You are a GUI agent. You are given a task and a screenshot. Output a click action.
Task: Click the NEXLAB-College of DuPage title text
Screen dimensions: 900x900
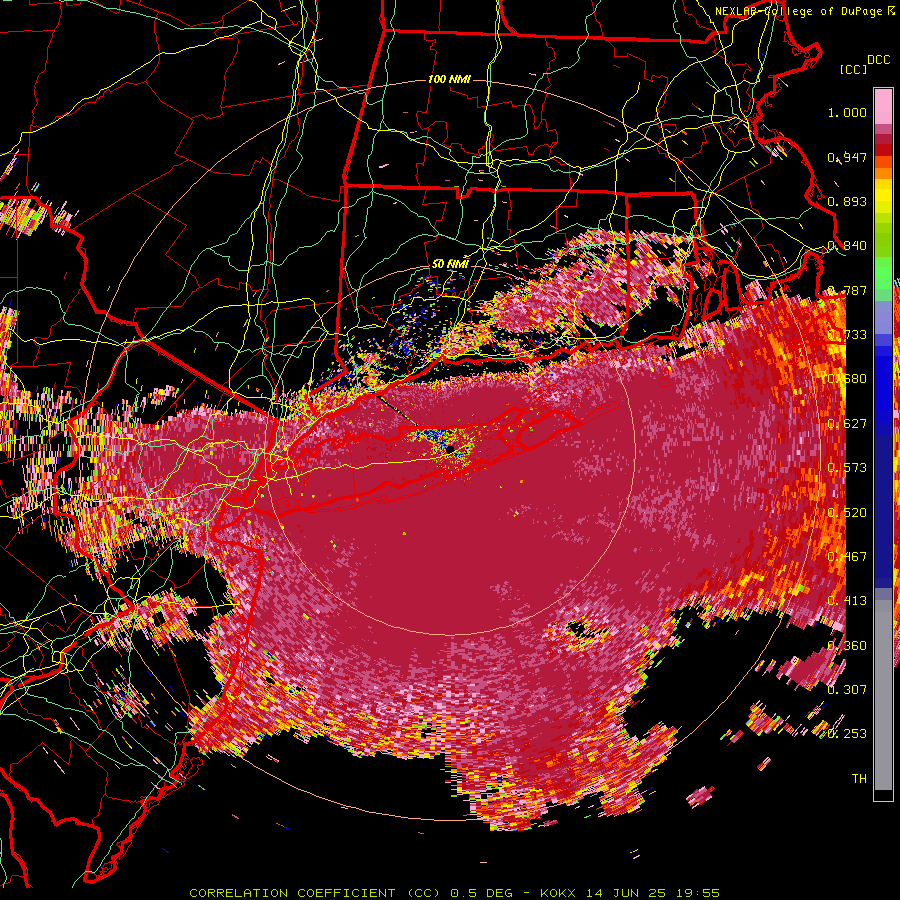coord(800,11)
